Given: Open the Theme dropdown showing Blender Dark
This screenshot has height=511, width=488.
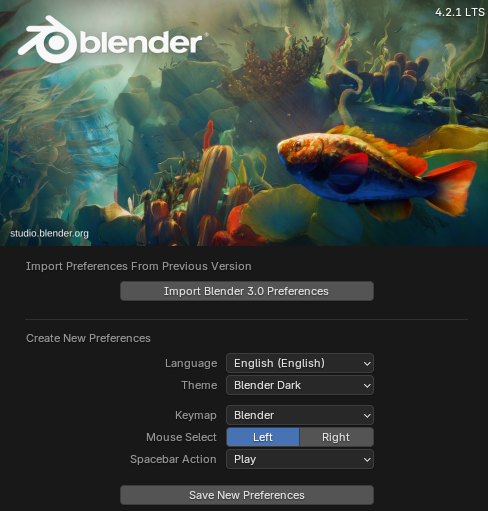Looking at the screenshot, I should [300, 385].
